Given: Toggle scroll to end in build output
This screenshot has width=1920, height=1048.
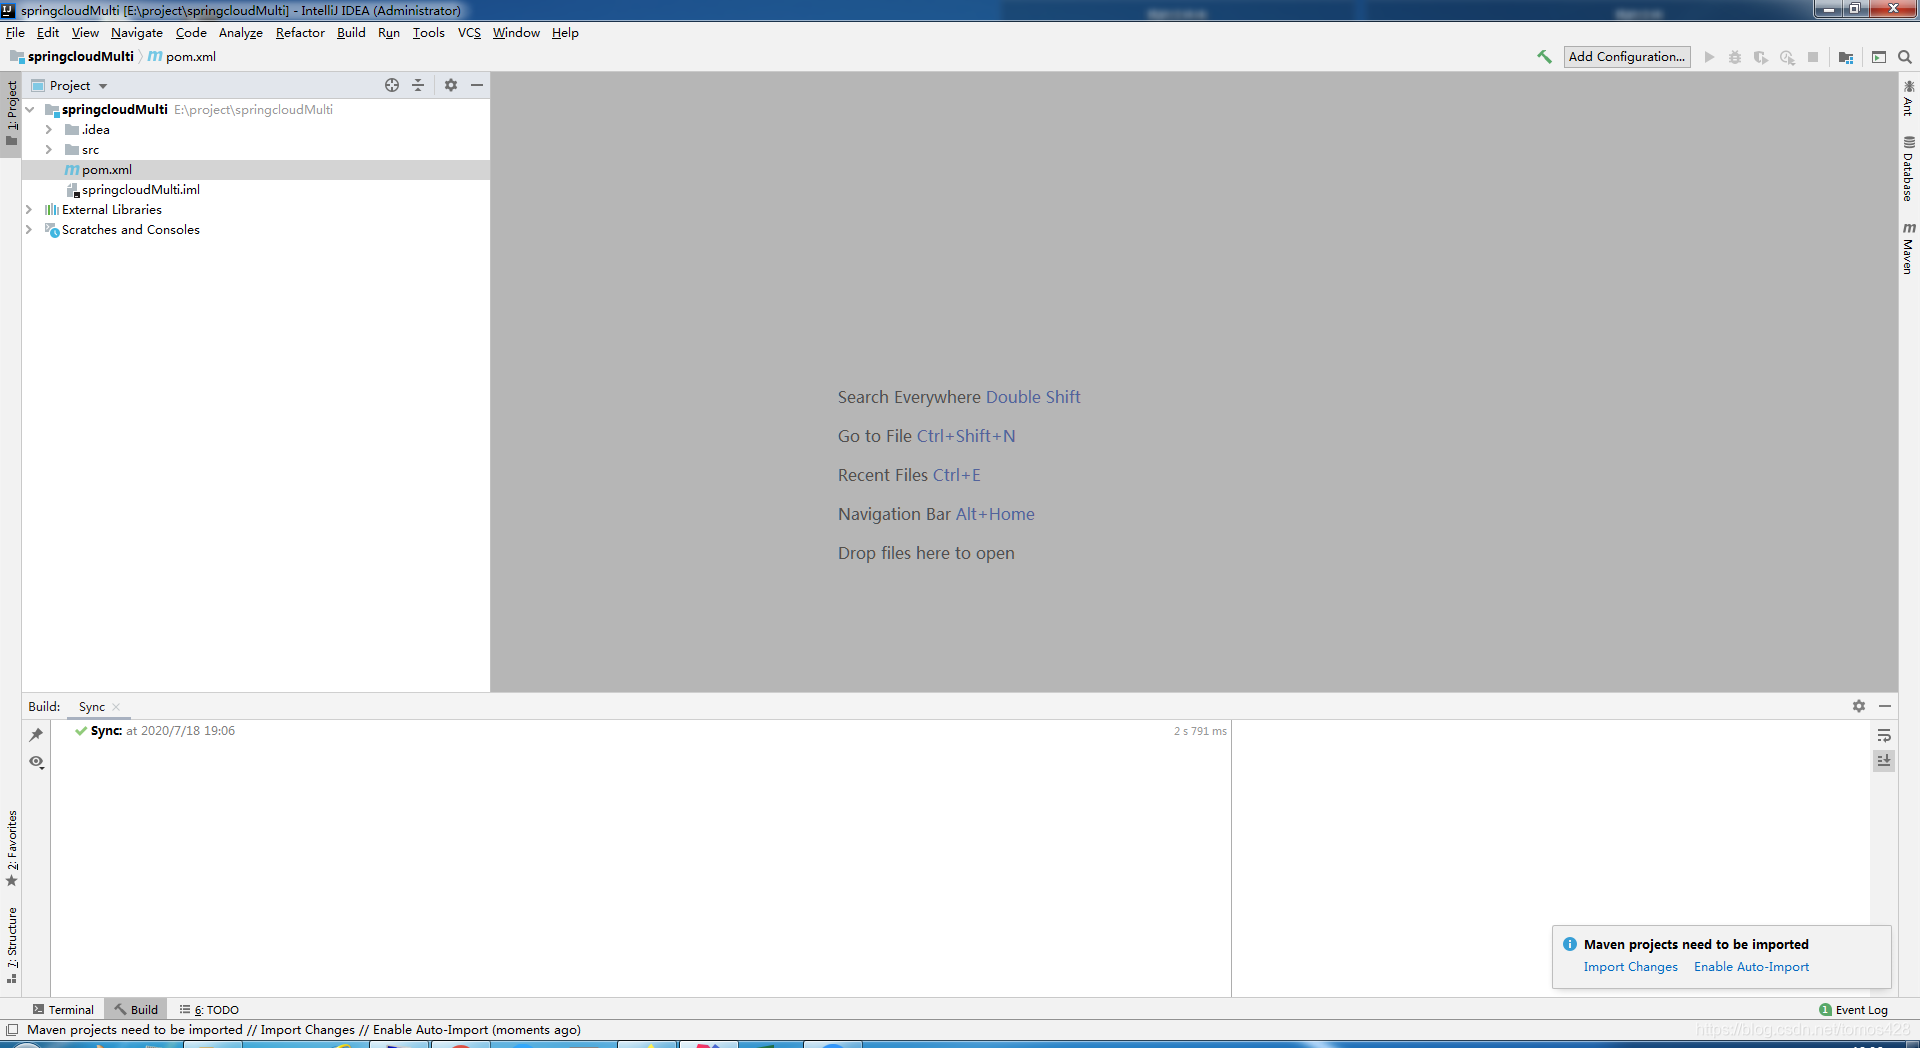Looking at the screenshot, I should coord(1884,761).
